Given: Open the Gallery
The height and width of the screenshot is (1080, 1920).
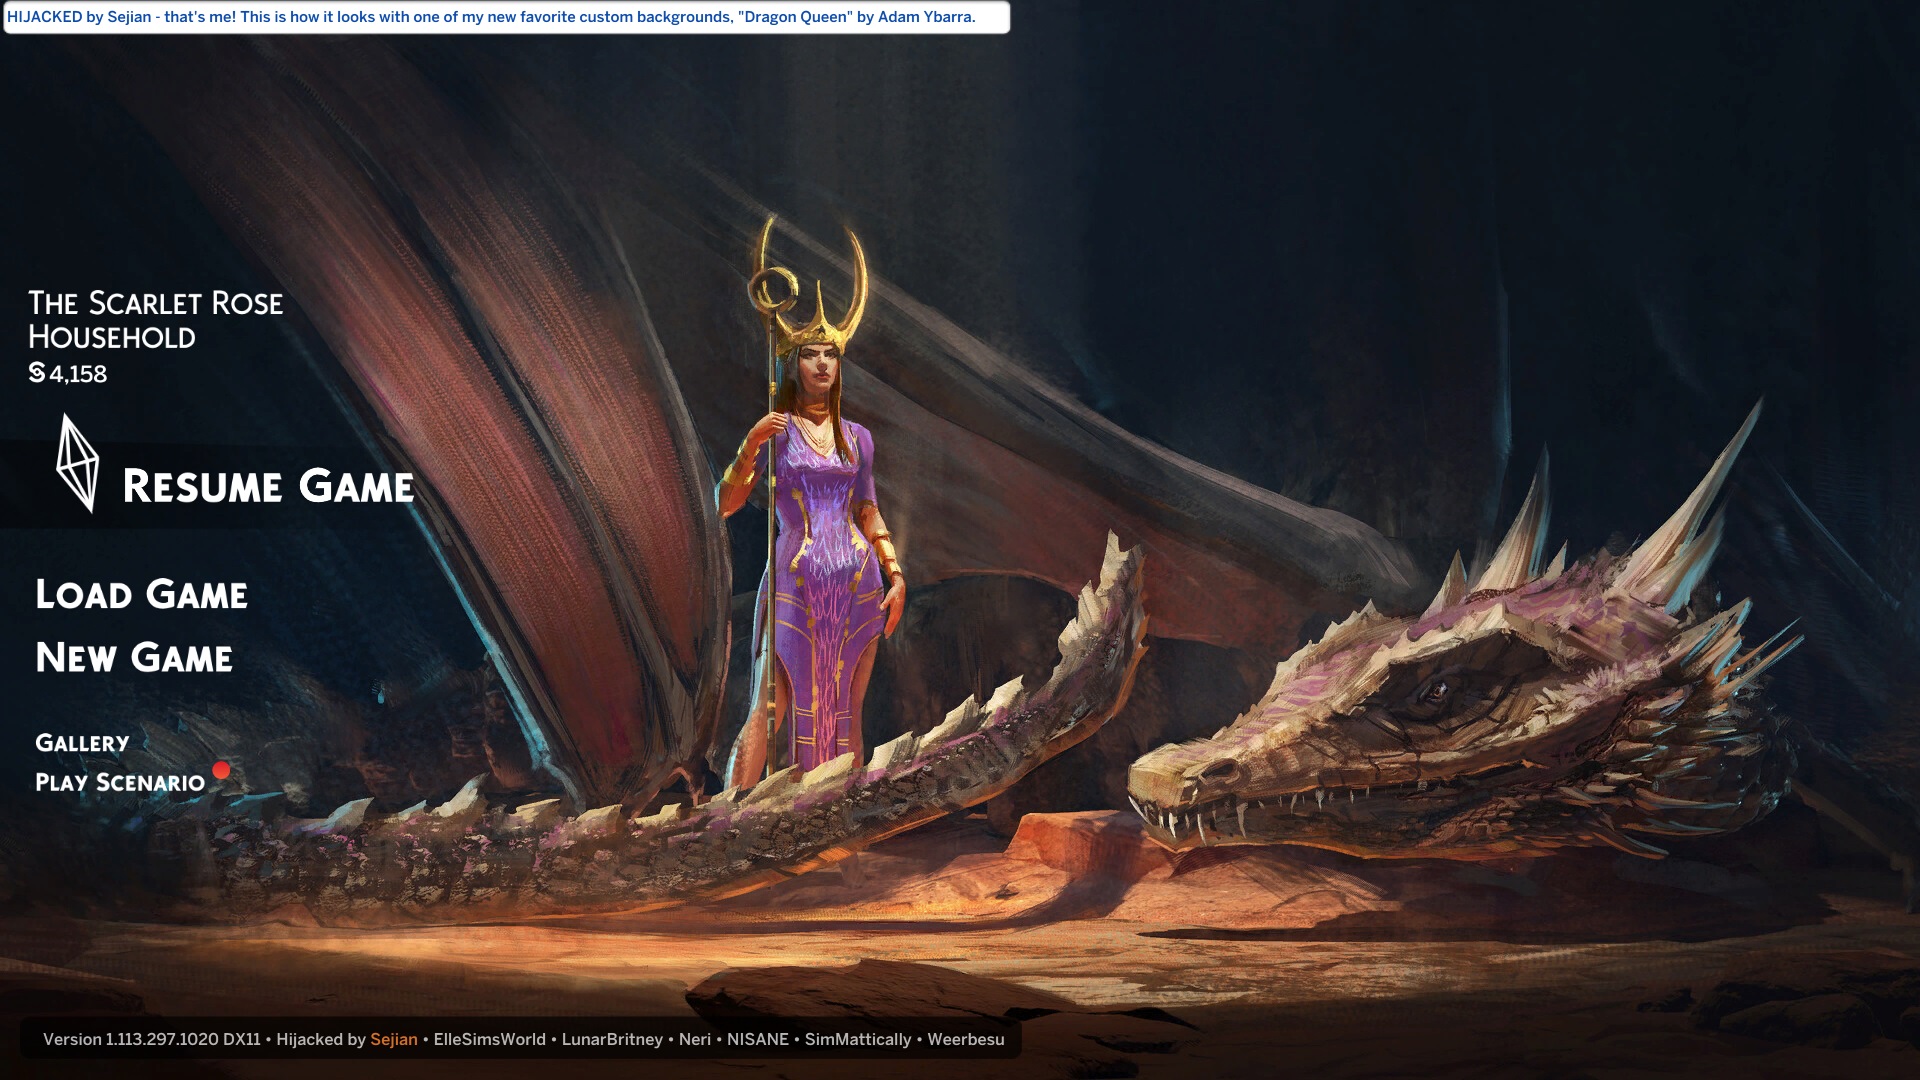Looking at the screenshot, I should (82, 743).
